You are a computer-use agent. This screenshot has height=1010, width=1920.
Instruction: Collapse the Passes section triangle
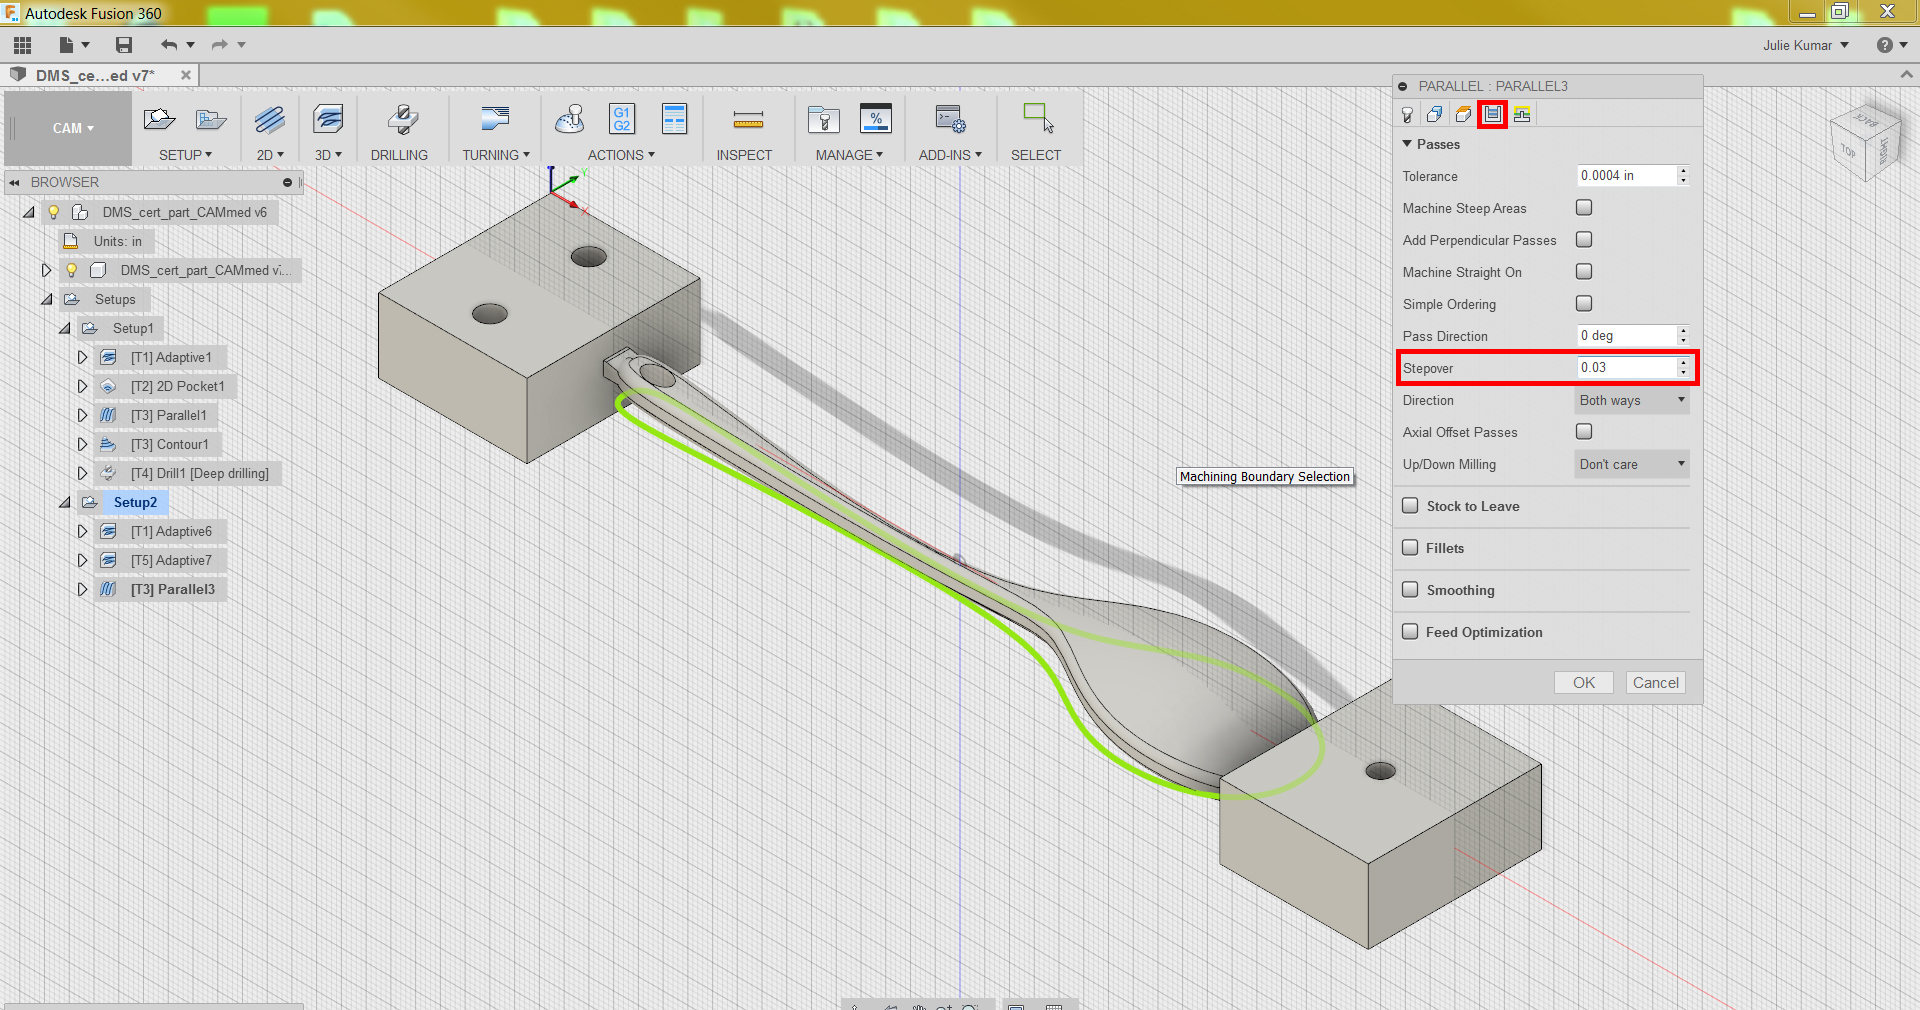coord(1407,144)
